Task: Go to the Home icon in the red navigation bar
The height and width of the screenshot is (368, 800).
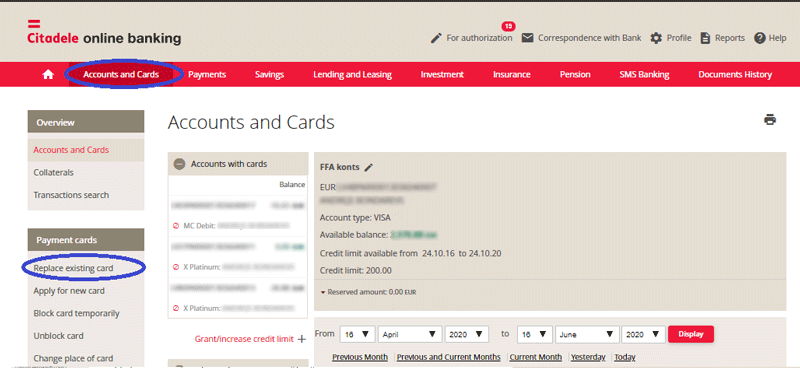Action: coord(48,75)
